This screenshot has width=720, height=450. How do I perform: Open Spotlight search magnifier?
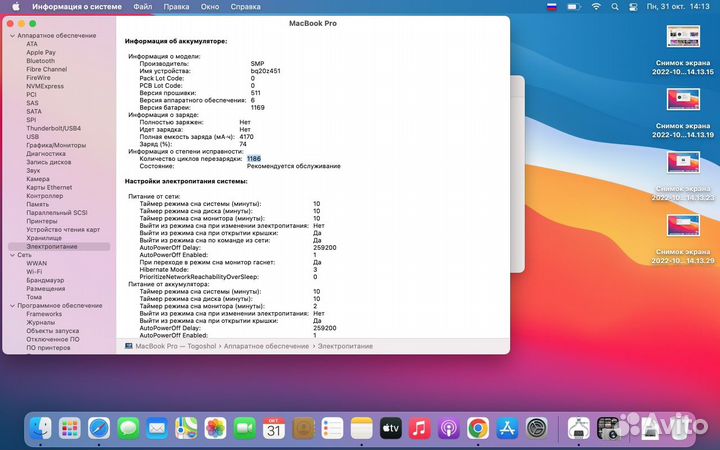pos(615,7)
